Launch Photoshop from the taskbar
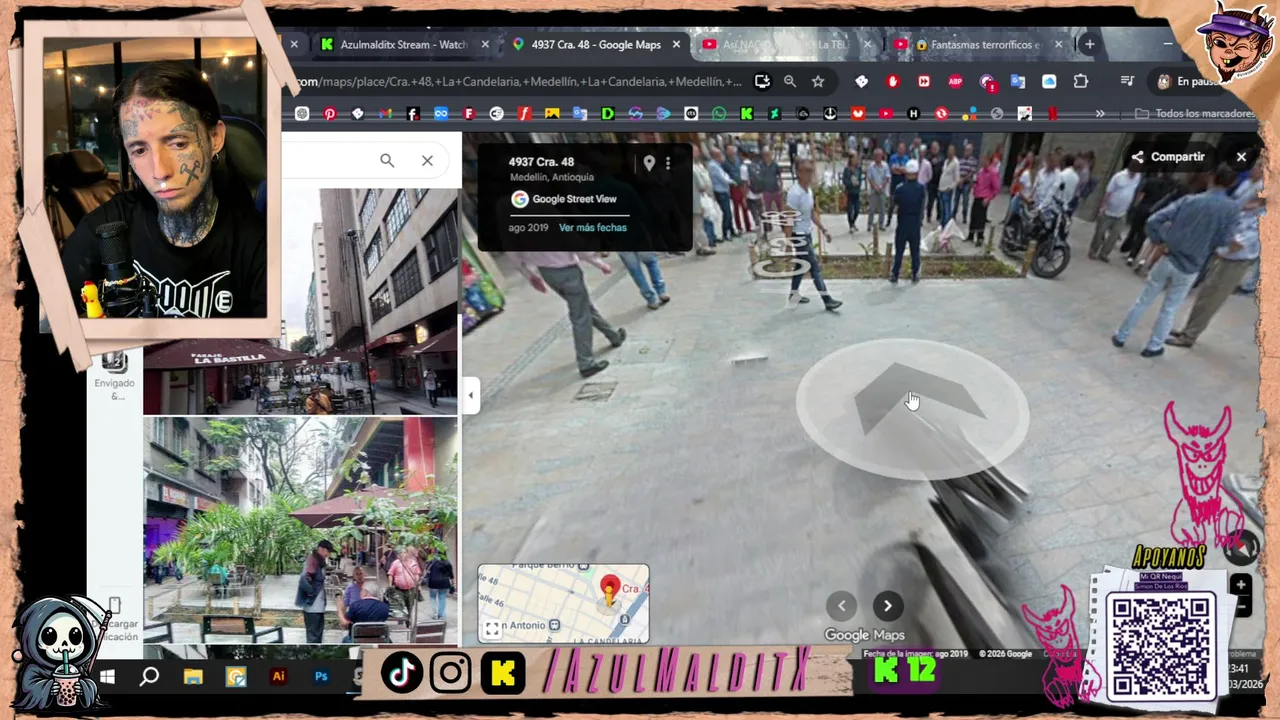 [x=321, y=677]
